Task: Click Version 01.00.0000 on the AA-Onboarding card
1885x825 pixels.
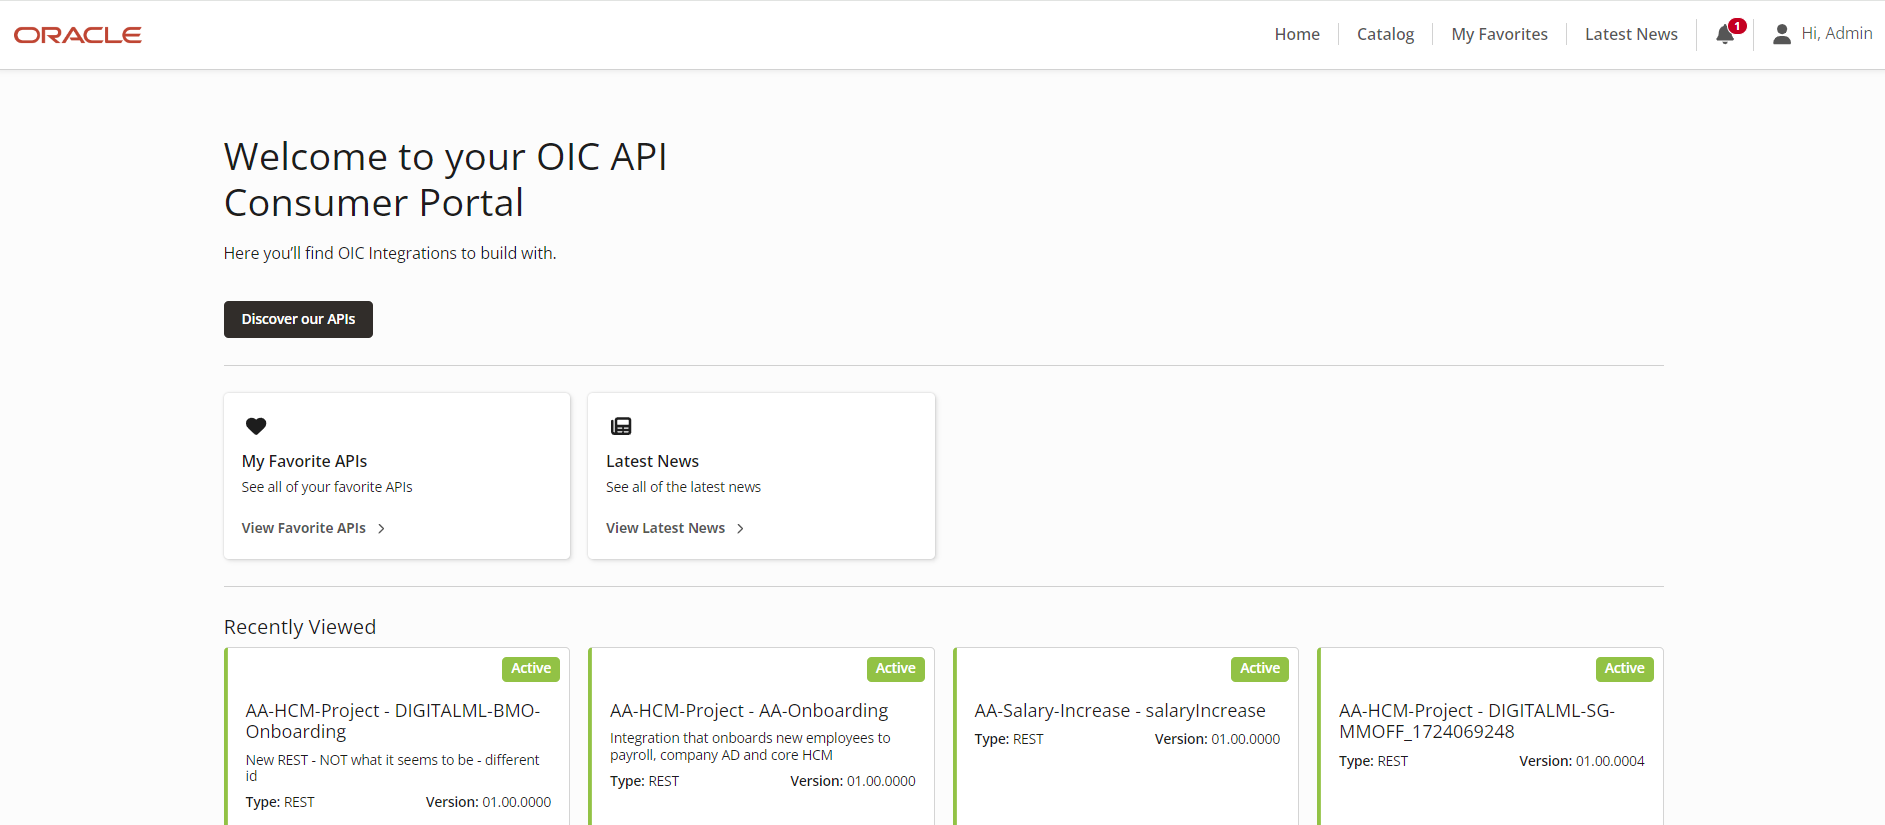Action: tap(853, 781)
